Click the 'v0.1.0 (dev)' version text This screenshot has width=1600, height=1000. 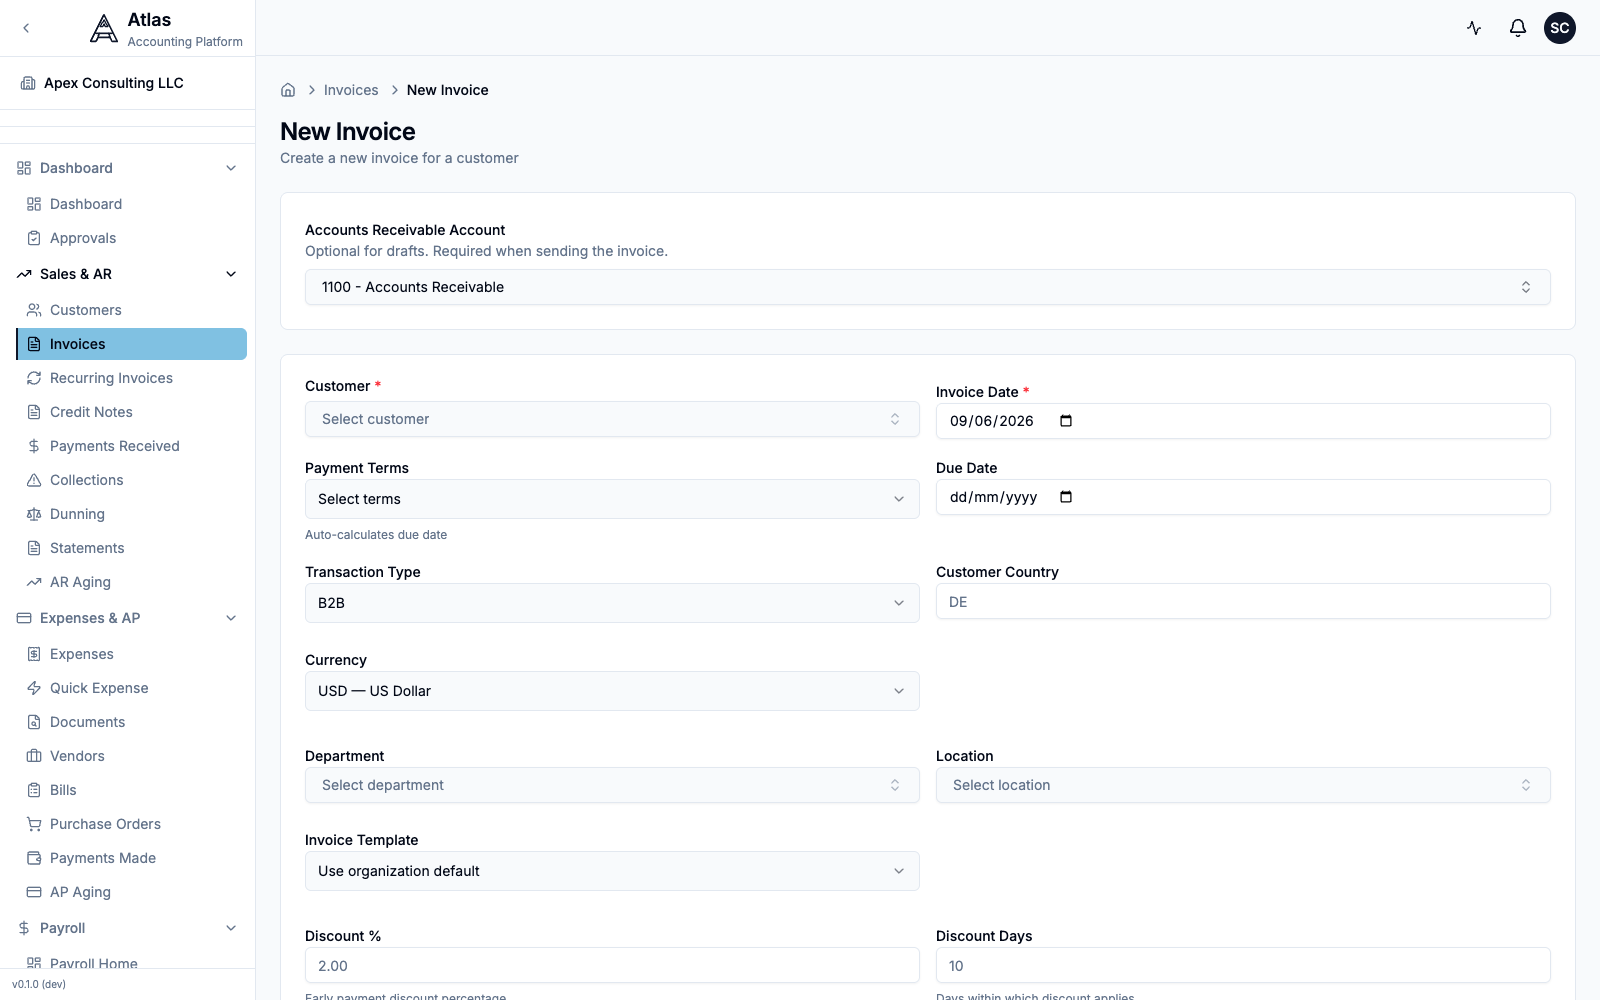(39, 984)
